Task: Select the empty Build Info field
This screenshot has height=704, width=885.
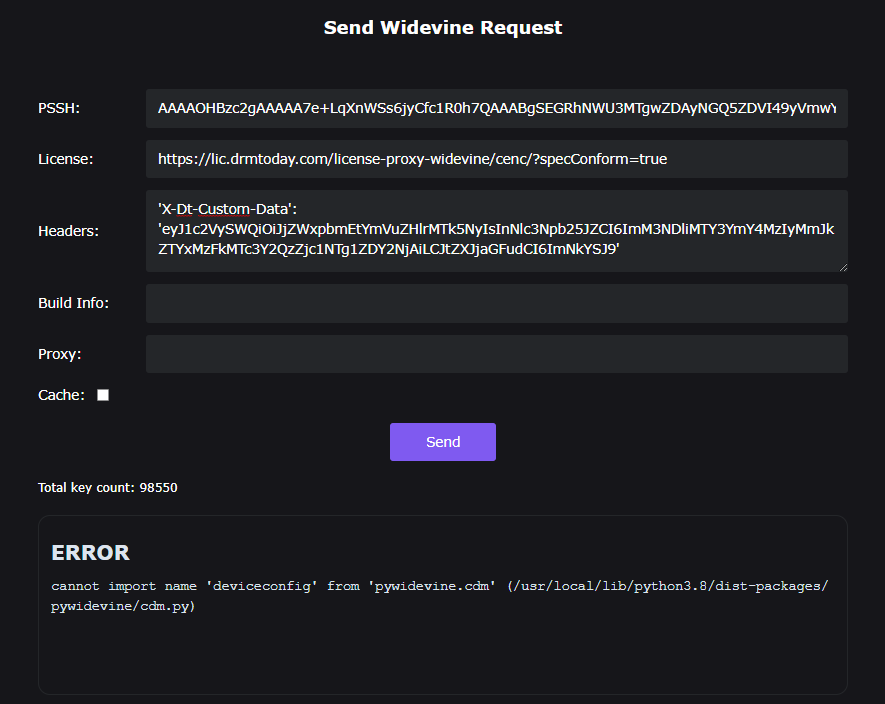Action: pyautogui.click(x=496, y=303)
